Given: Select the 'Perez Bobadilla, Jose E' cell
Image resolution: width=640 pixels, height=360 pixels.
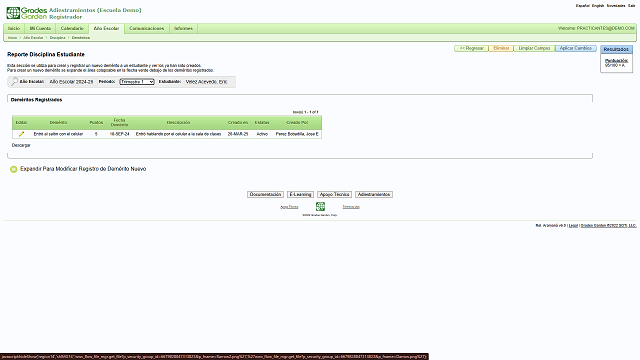Looking at the screenshot, I should 297,134.
